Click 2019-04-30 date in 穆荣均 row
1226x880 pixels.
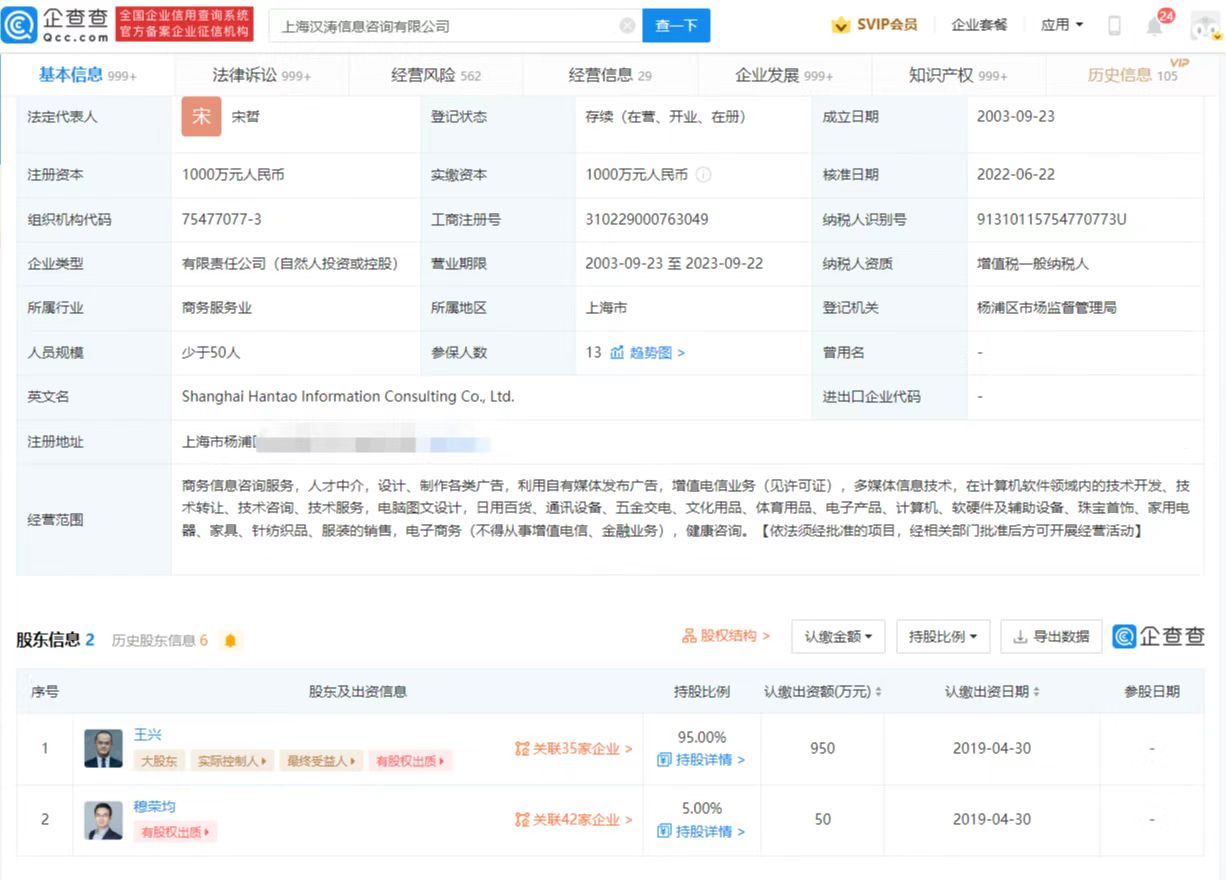pos(992,820)
